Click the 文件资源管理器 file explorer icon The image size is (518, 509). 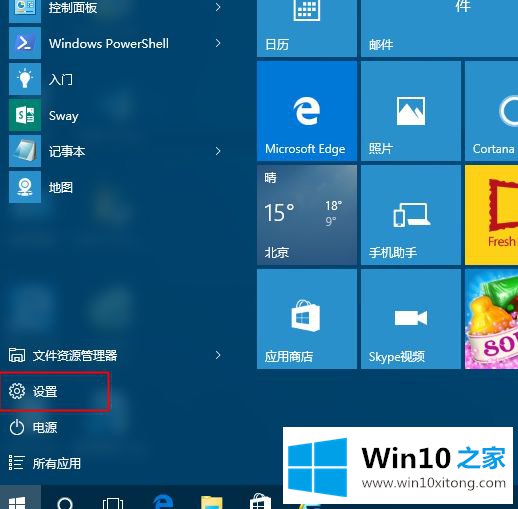tap(17, 355)
